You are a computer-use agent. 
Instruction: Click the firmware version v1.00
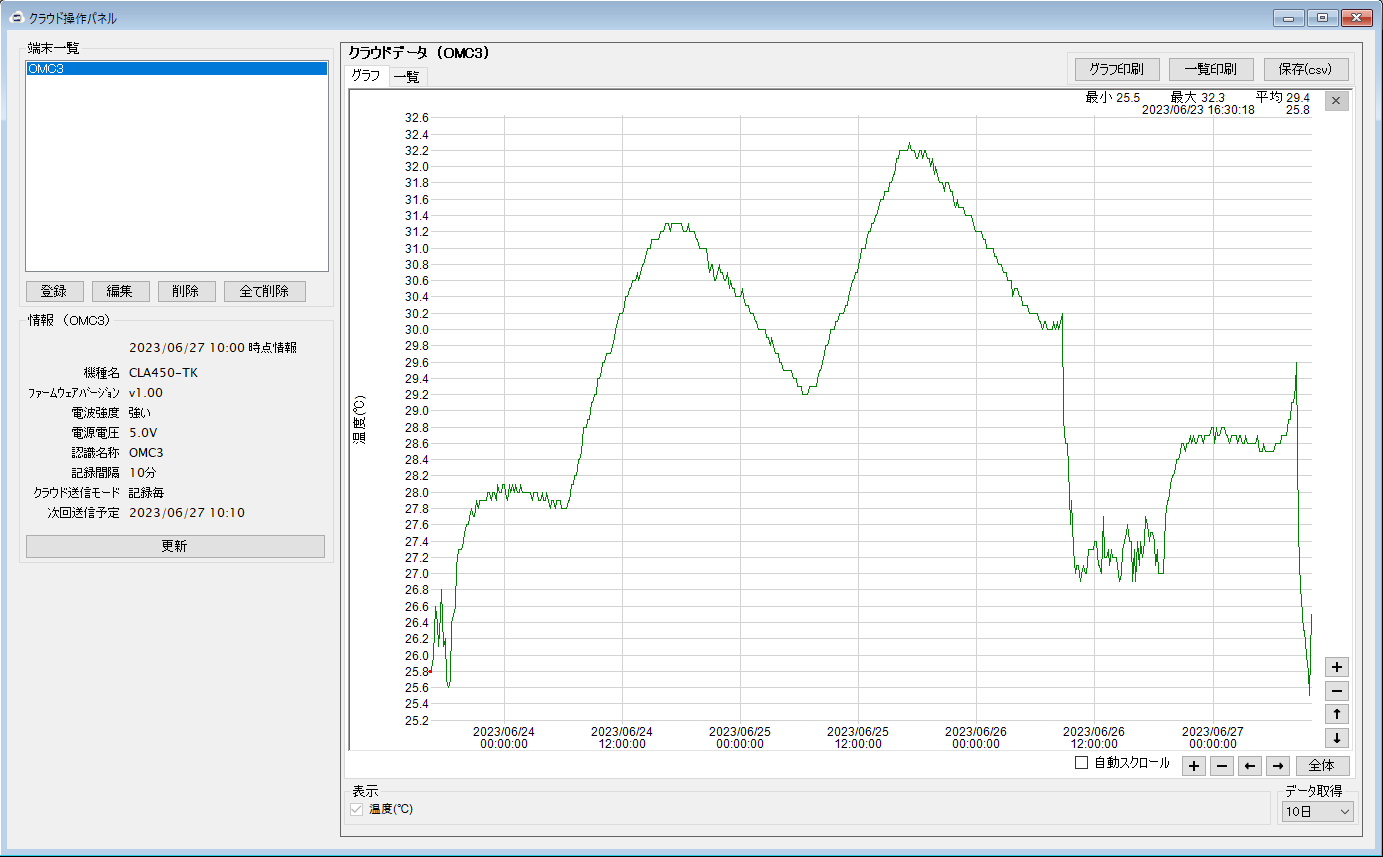click(146, 392)
